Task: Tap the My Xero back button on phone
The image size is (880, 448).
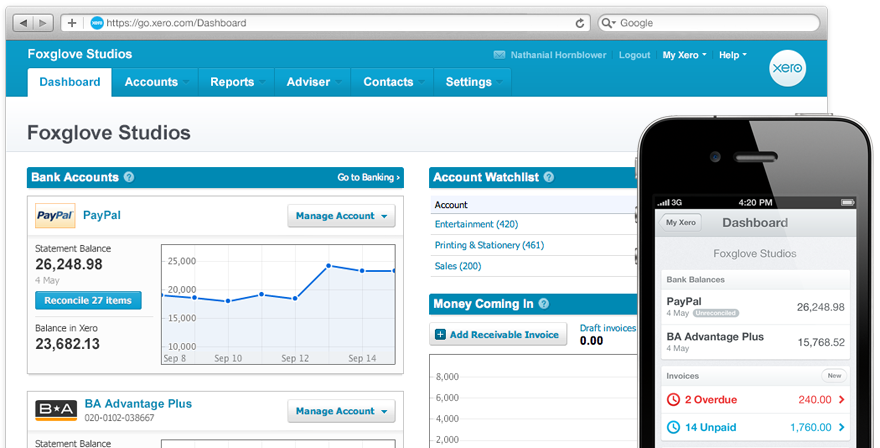Action: 680,223
